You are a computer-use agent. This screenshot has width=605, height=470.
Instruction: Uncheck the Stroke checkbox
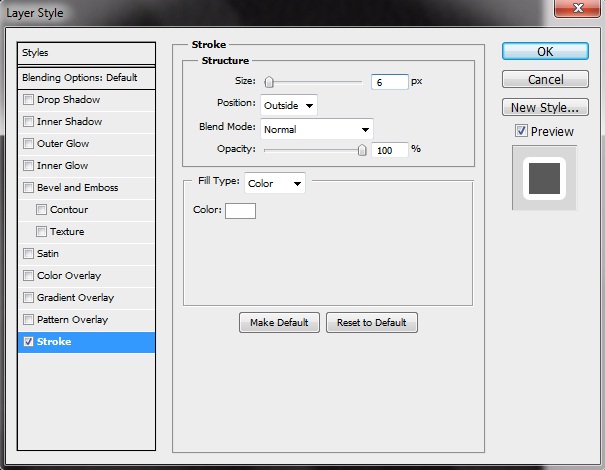click(x=28, y=342)
